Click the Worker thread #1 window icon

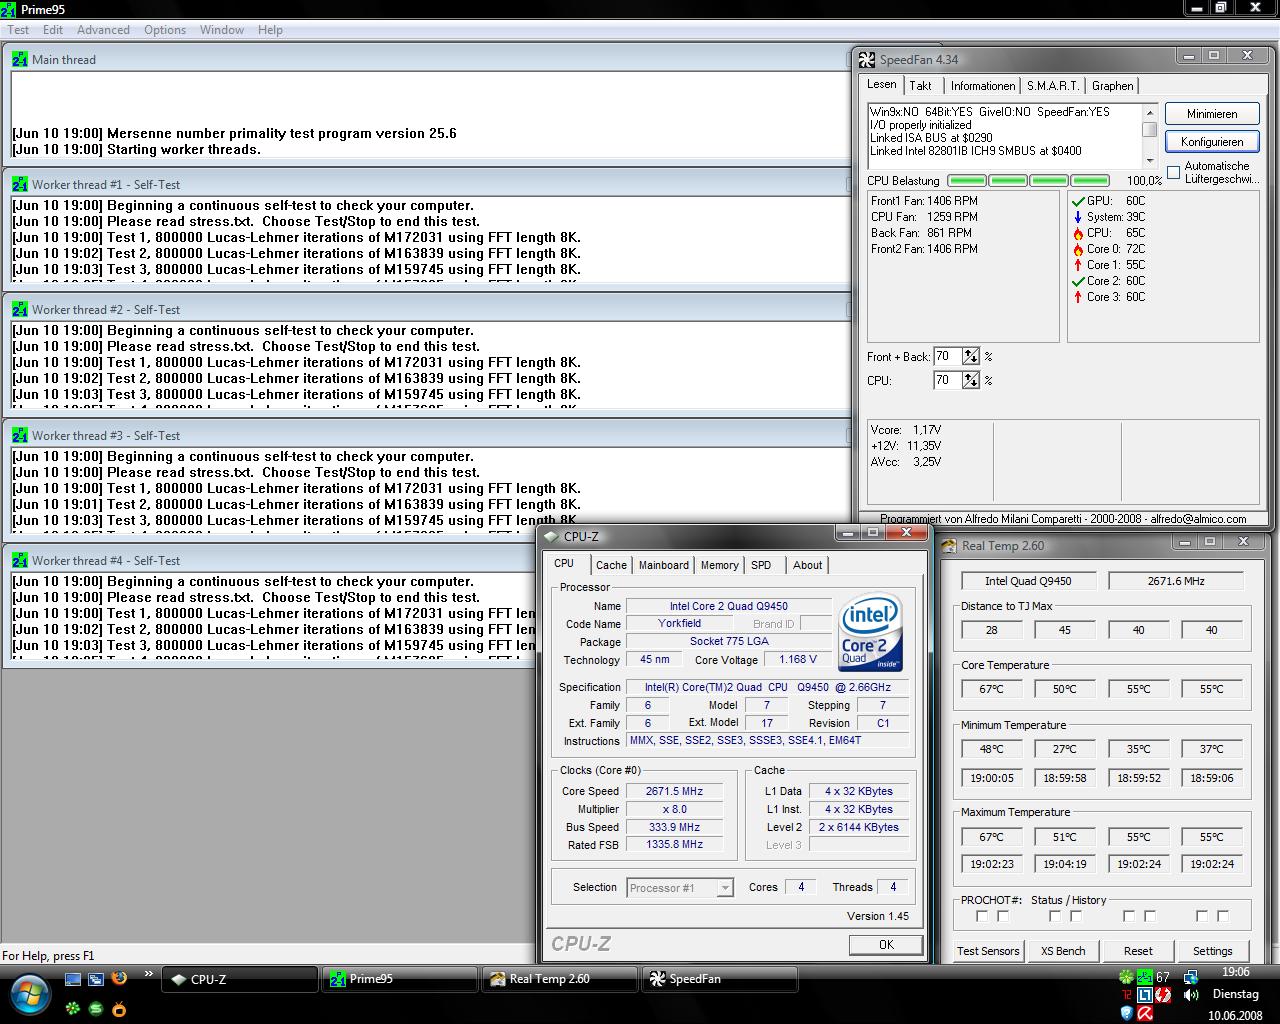click(20, 184)
